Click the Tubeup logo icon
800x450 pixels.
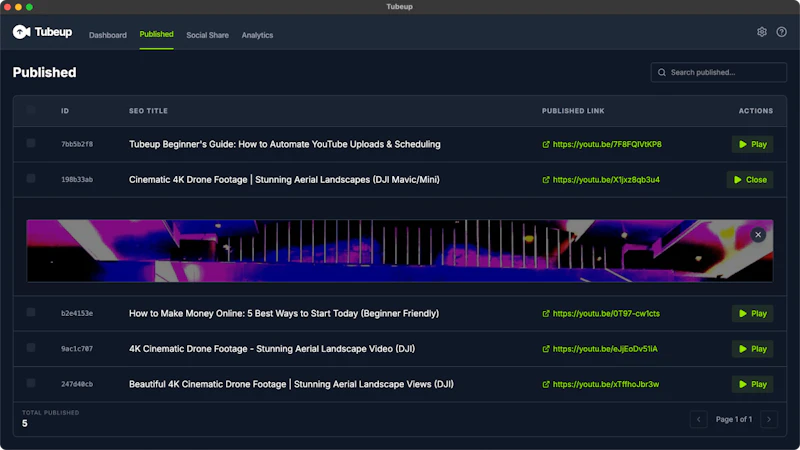point(21,32)
